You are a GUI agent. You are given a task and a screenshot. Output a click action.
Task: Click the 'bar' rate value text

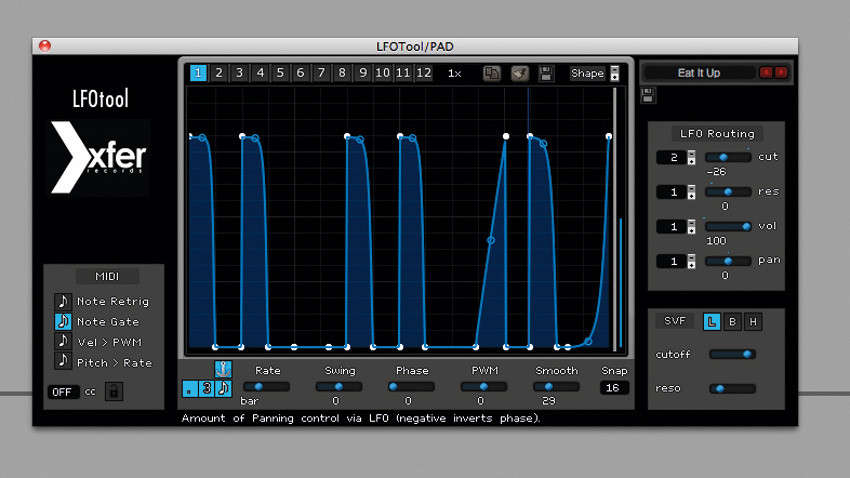click(x=249, y=401)
